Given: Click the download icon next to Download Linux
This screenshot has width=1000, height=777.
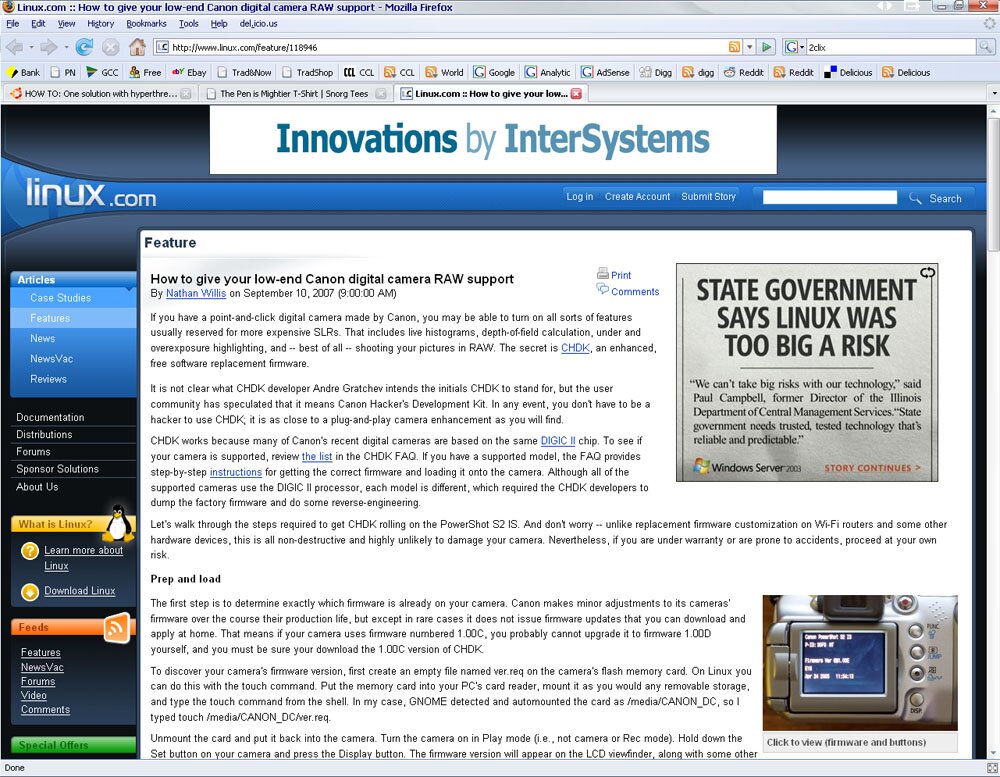Looking at the screenshot, I should (x=30, y=592).
